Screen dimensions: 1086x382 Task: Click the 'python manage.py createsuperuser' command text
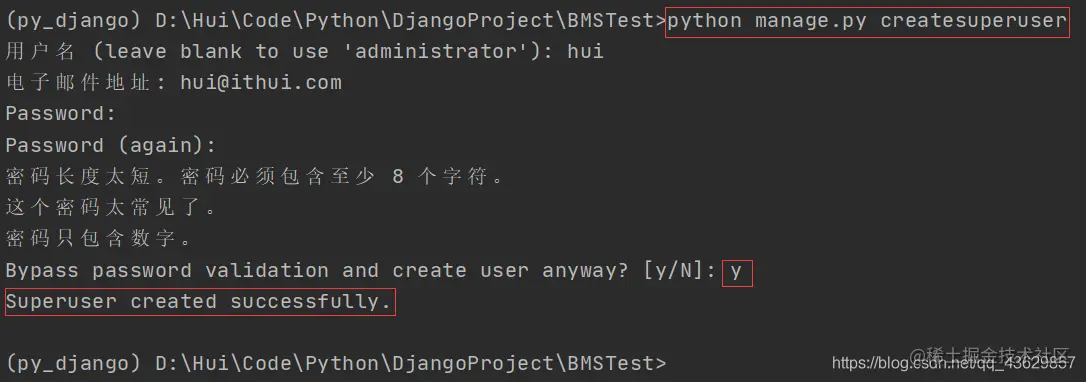pyautogui.click(x=866, y=20)
